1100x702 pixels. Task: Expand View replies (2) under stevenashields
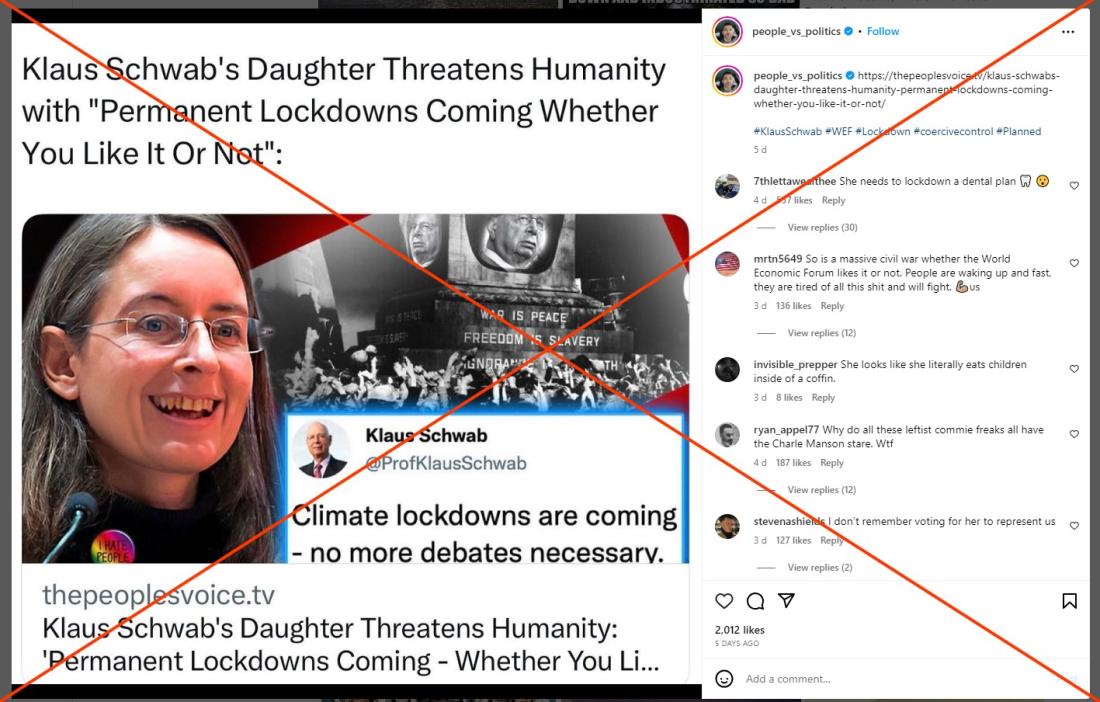pyautogui.click(x=819, y=567)
